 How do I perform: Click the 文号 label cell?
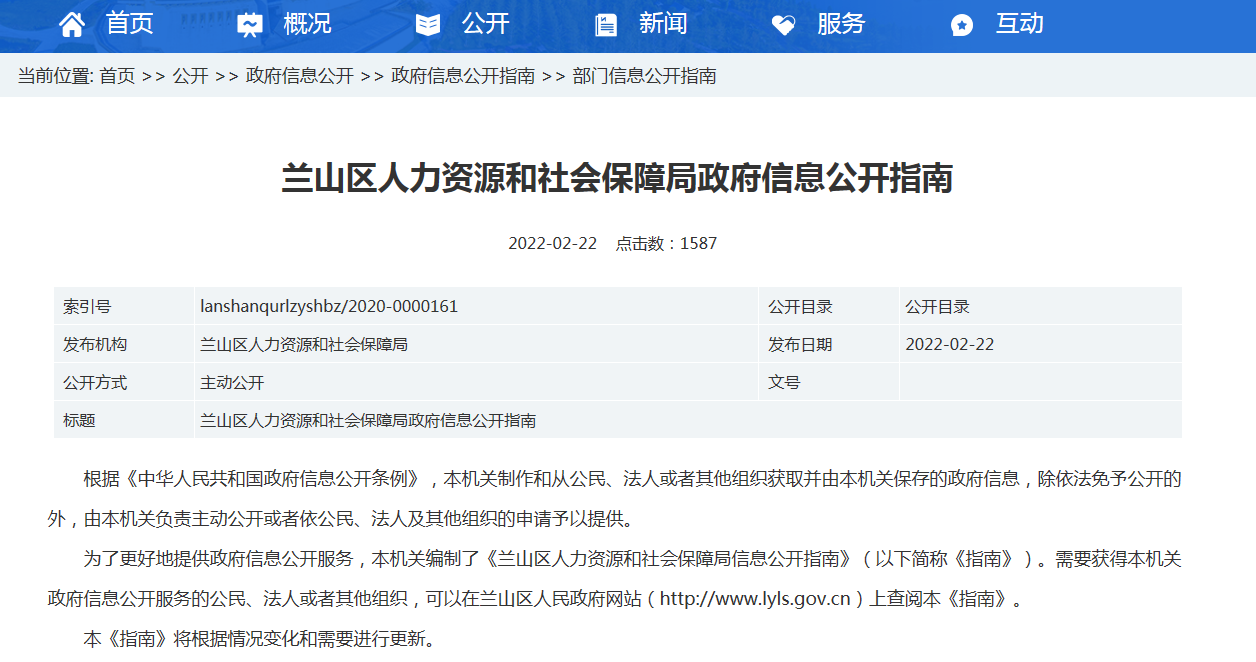[x=829, y=382]
